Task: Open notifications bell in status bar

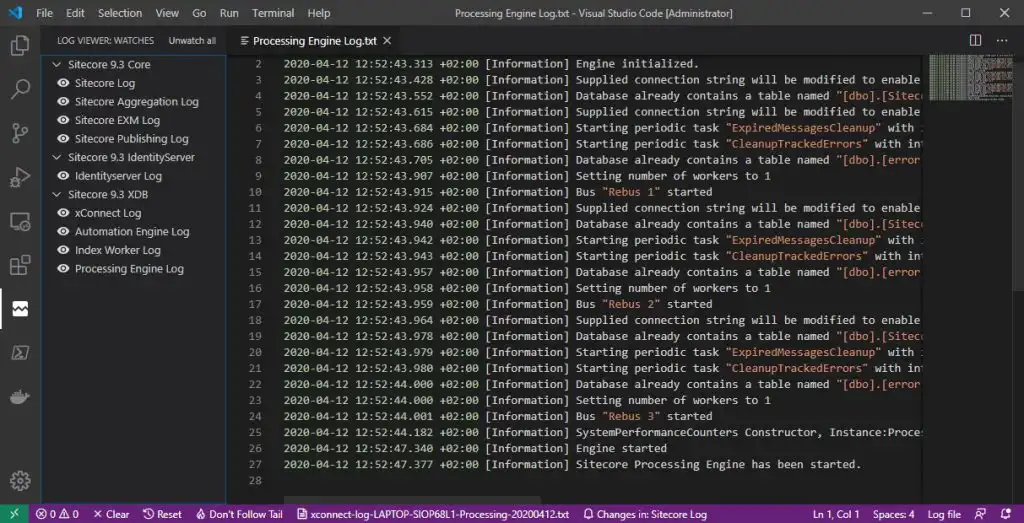Action: 1007,514
